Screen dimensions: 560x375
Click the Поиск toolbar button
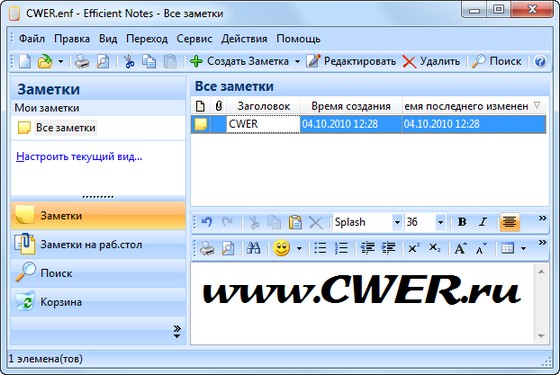(497, 61)
